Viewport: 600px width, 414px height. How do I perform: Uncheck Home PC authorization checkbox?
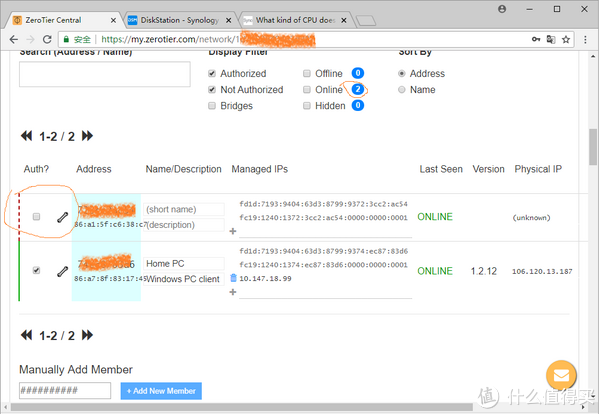coord(36,271)
